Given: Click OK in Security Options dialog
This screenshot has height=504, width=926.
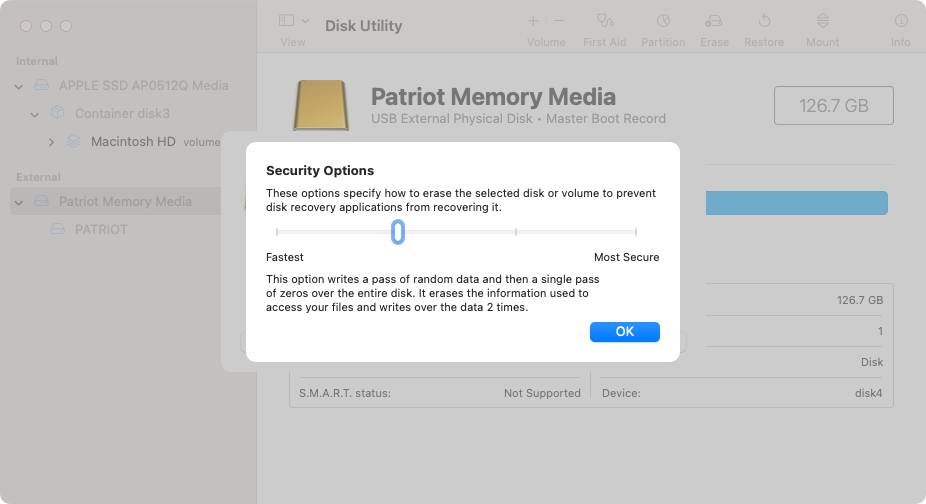Looking at the screenshot, I should tap(624, 332).
